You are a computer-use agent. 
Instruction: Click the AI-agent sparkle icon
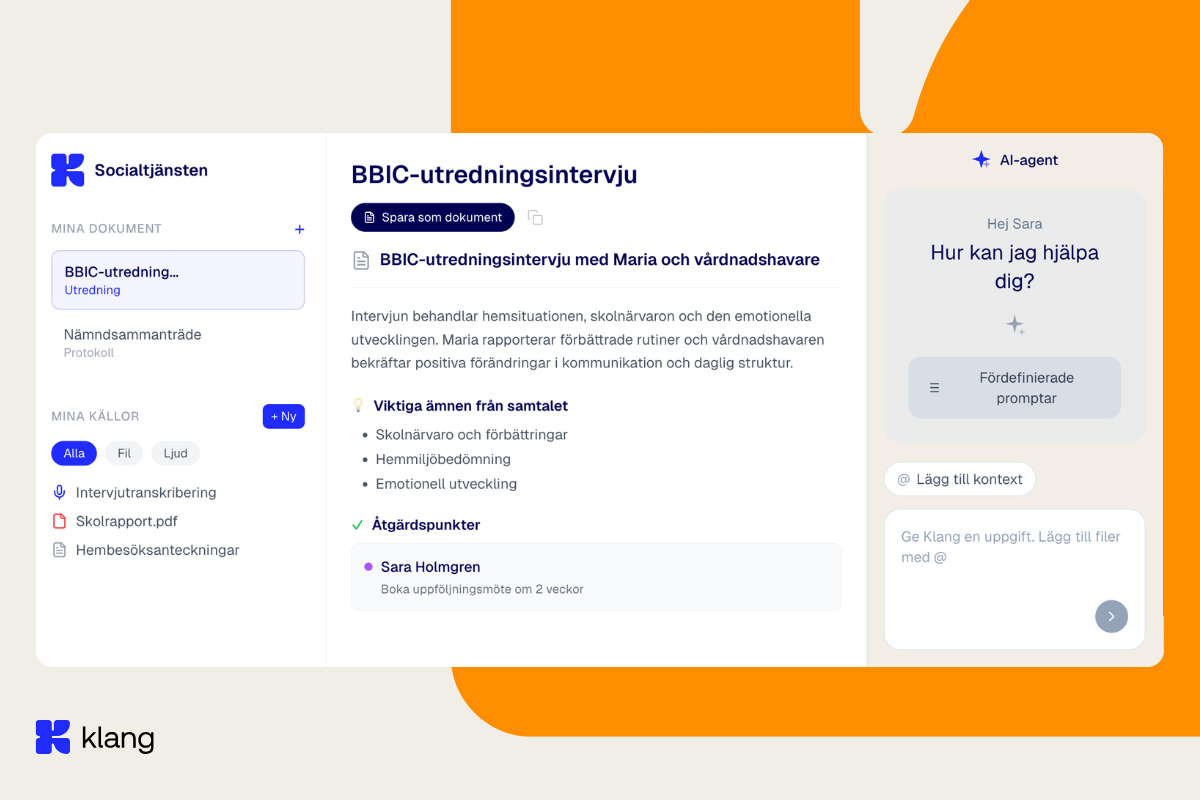pyautogui.click(x=981, y=159)
